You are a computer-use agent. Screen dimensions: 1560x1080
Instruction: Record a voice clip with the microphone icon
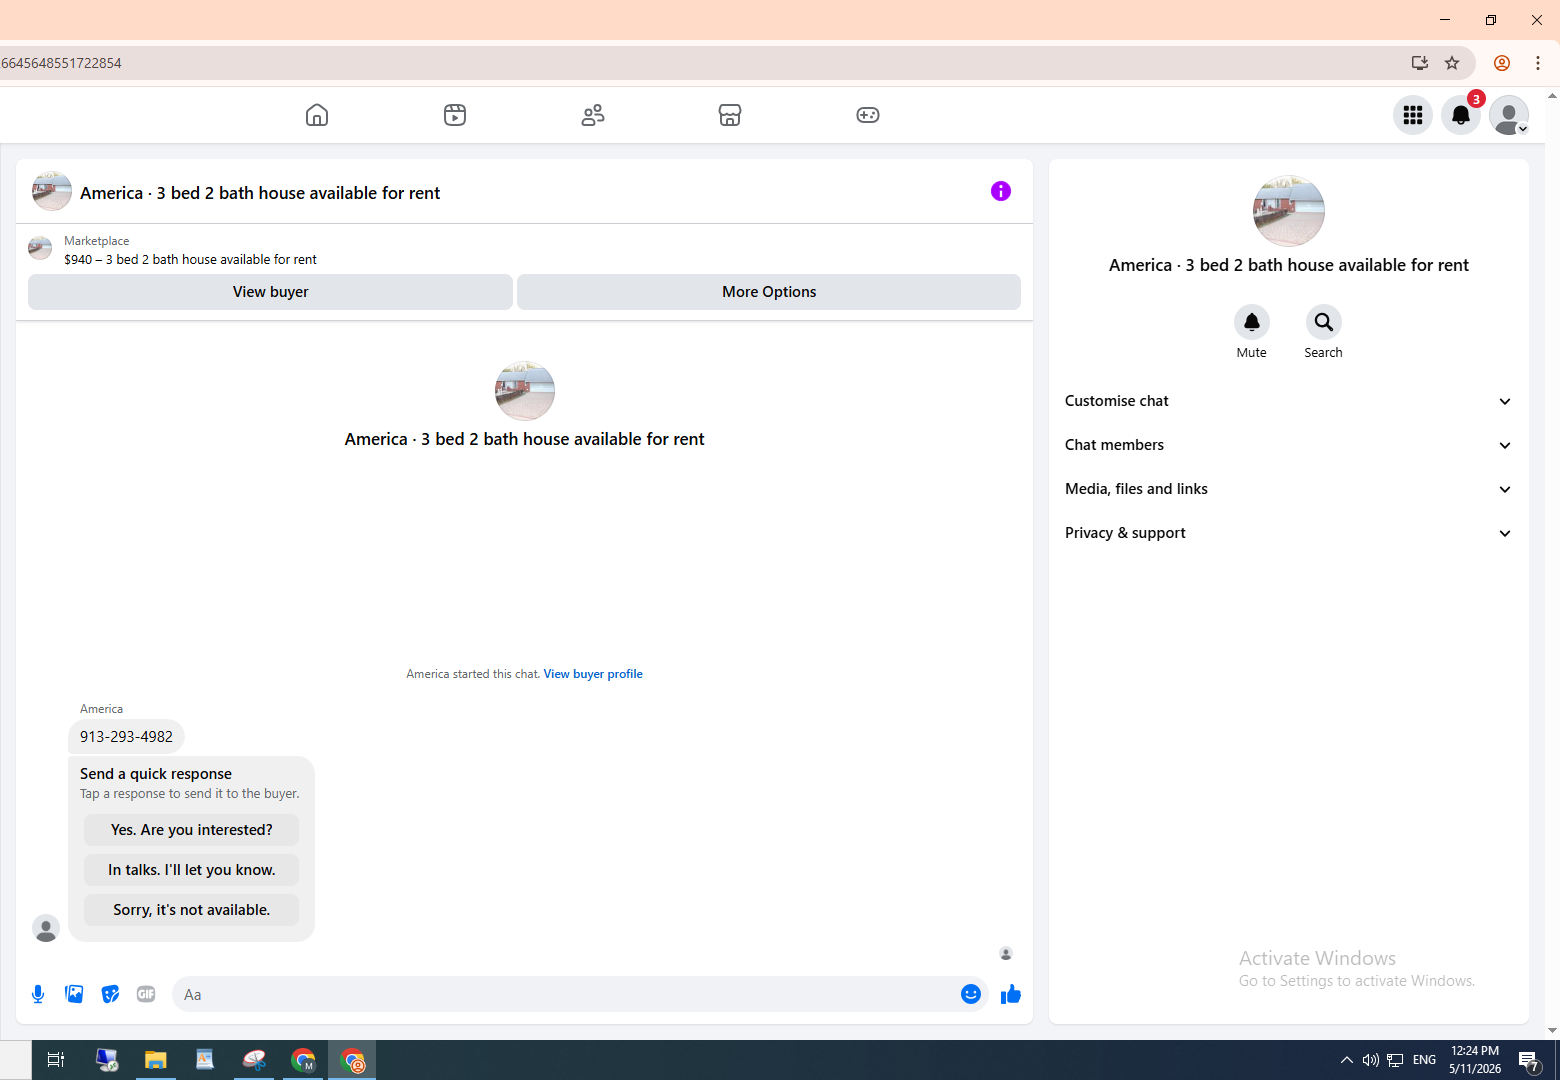coord(38,994)
